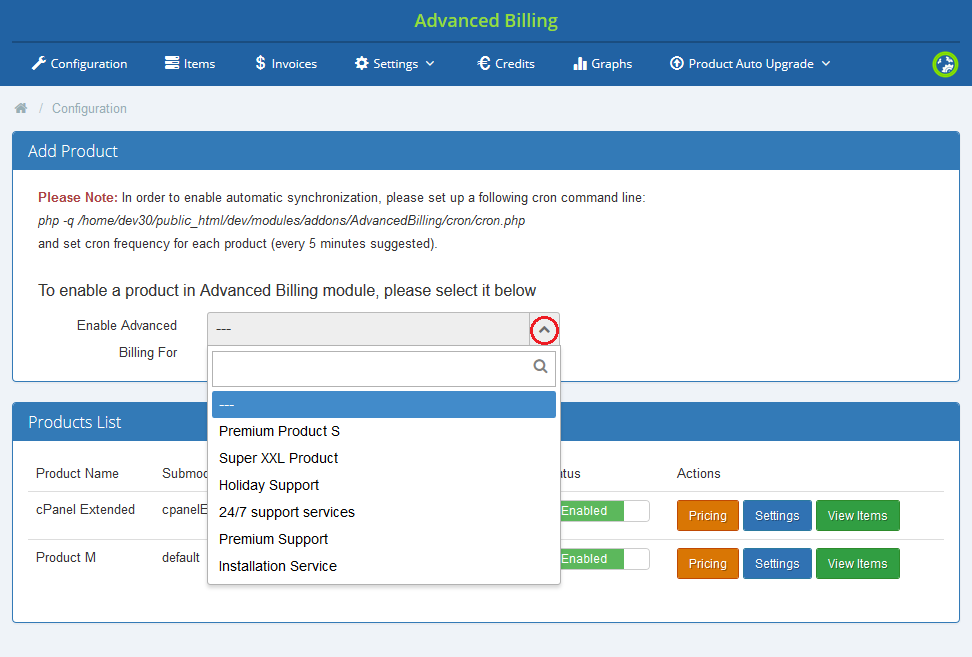Click the green circular logo icon
Screen dimensions: 972x657
click(945, 64)
